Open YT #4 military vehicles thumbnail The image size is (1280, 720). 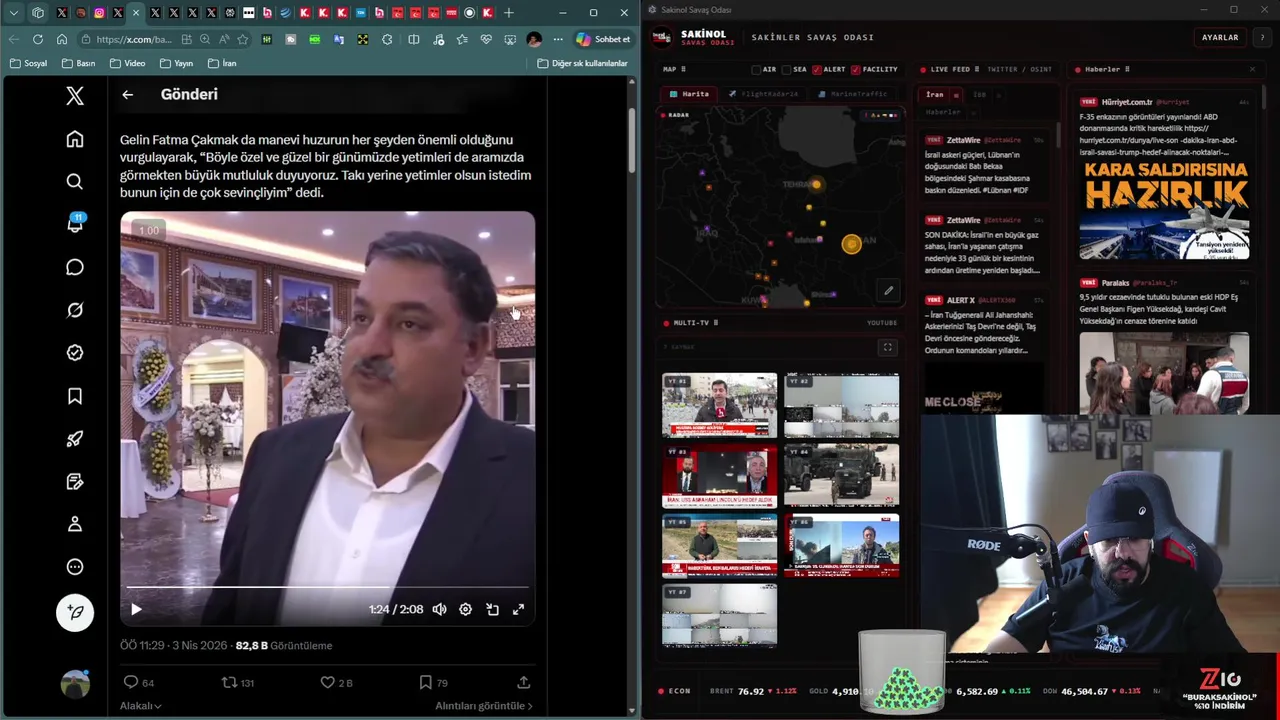(841, 476)
